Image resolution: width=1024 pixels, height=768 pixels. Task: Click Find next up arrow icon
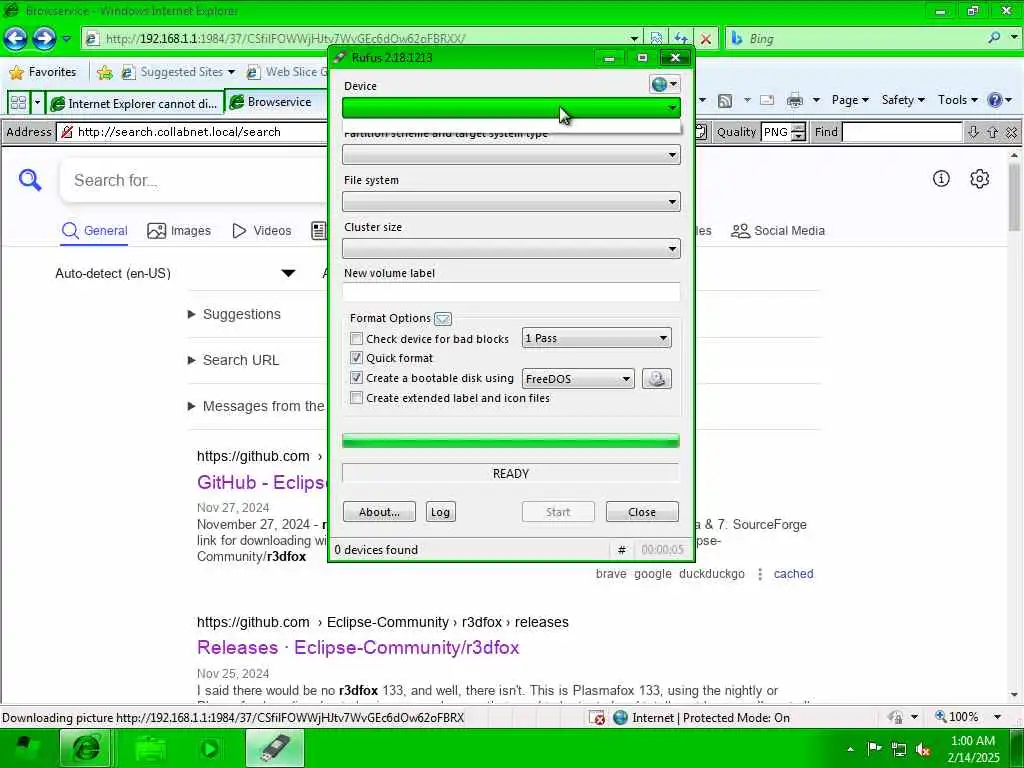992,132
